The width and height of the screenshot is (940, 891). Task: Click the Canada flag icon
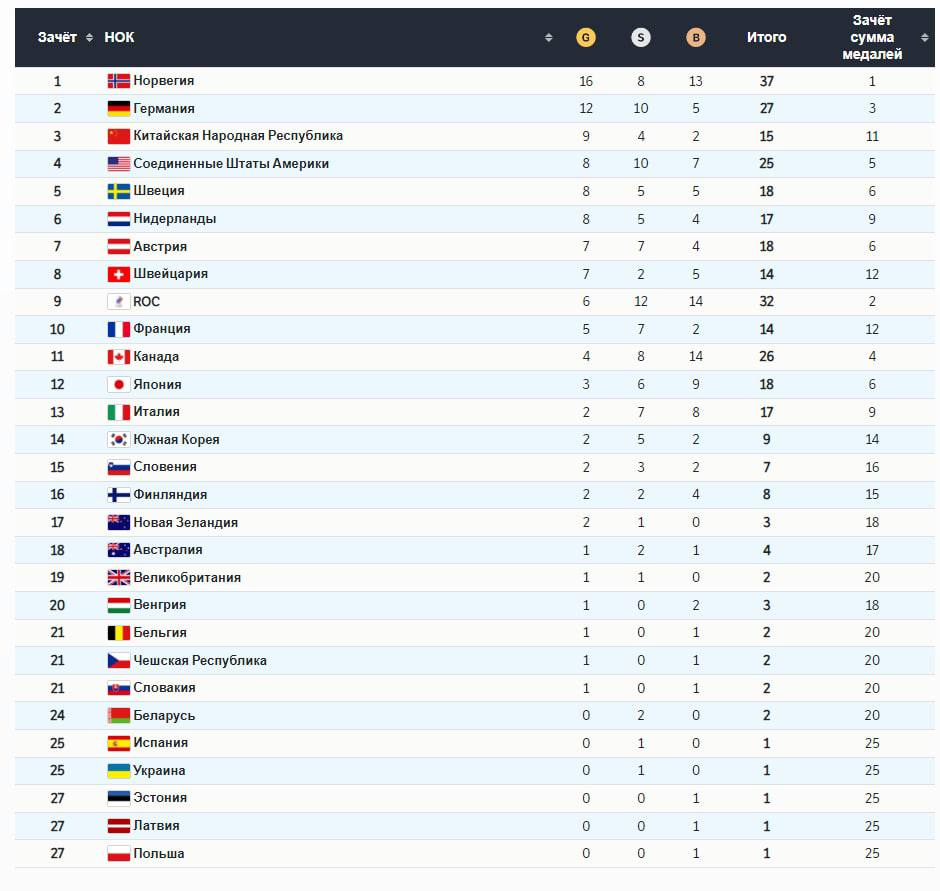coord(119,357)
